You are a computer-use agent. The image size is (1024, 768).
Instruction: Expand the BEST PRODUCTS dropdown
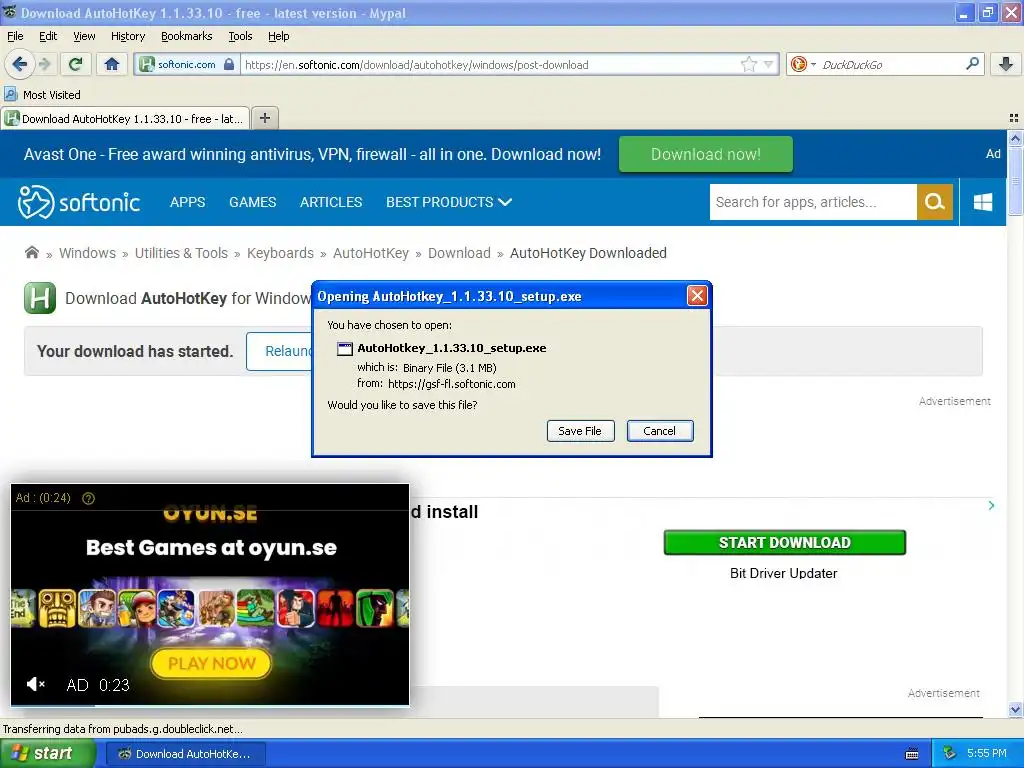[449, 202]
